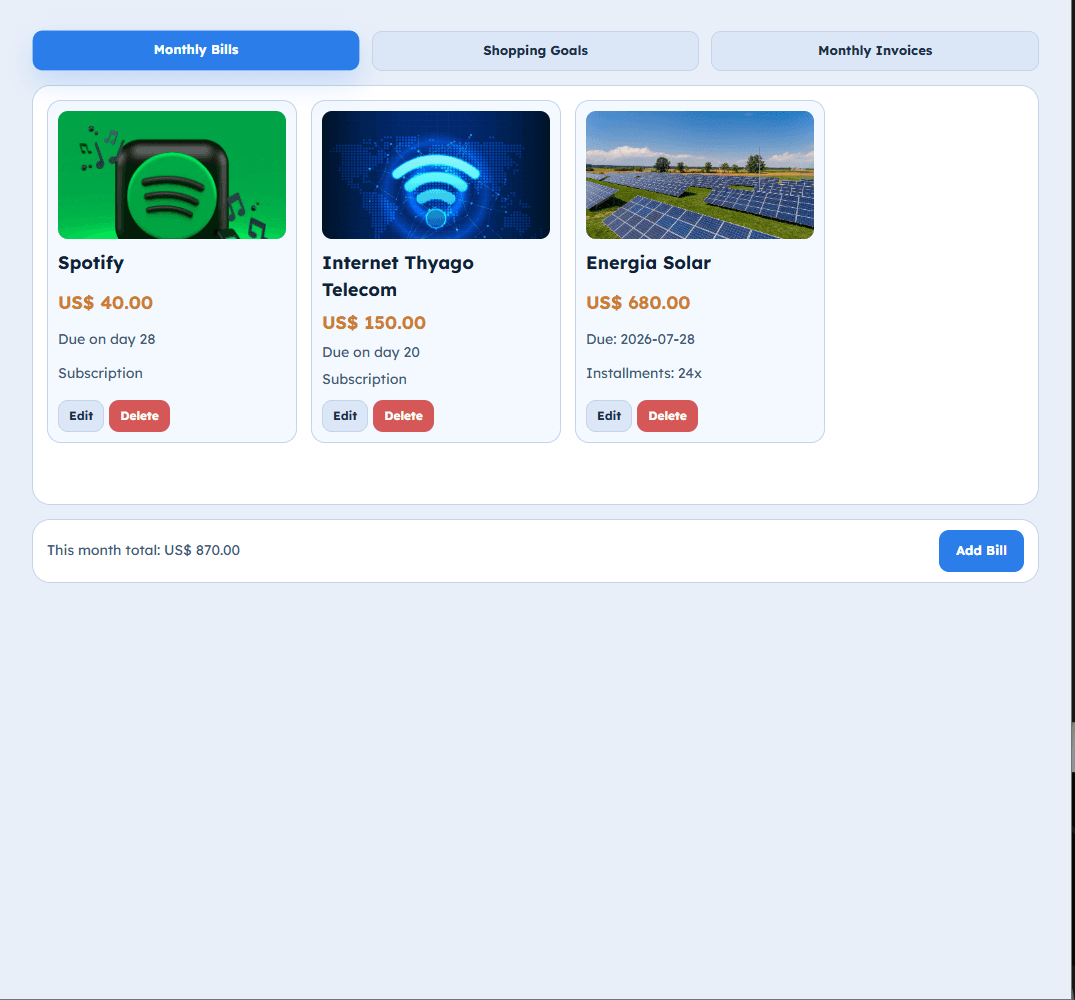This screenshot has height=1000, width=1075.
Task: Switch to the Monthly Bills tab
Action: 196,50
